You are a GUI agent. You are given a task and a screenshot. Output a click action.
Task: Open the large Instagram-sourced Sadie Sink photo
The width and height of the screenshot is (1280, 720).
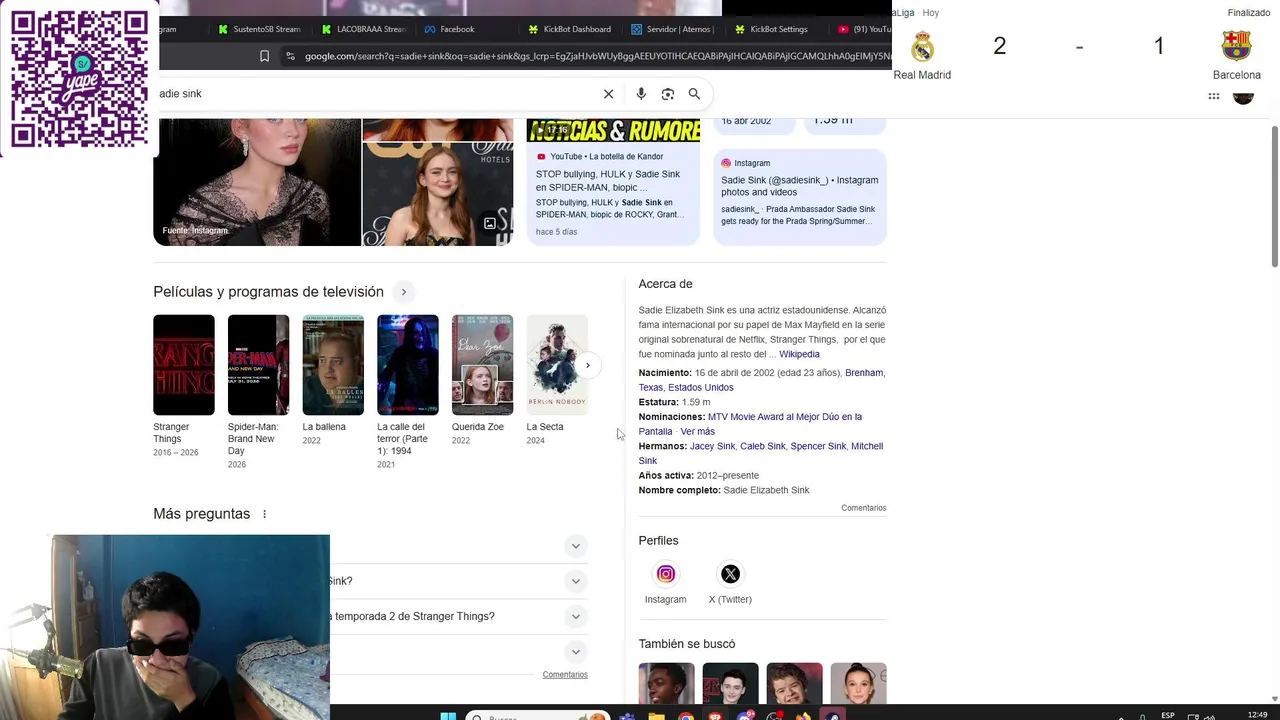(257, 182)
